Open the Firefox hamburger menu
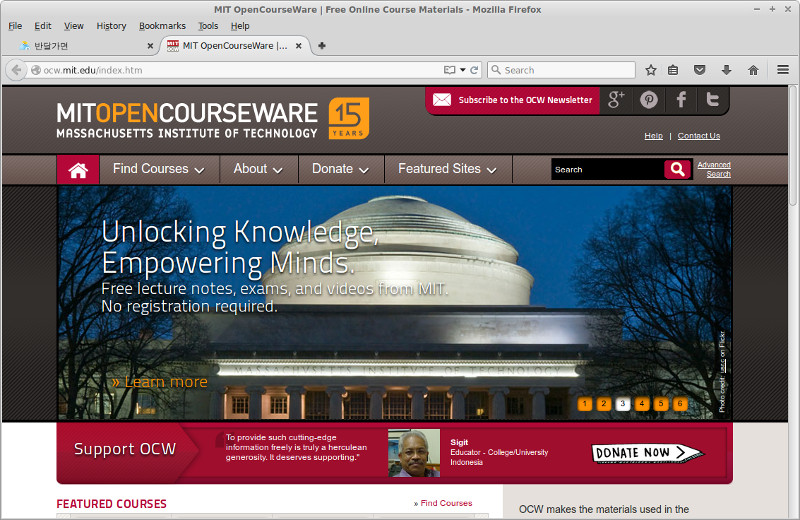 (783, 69)
